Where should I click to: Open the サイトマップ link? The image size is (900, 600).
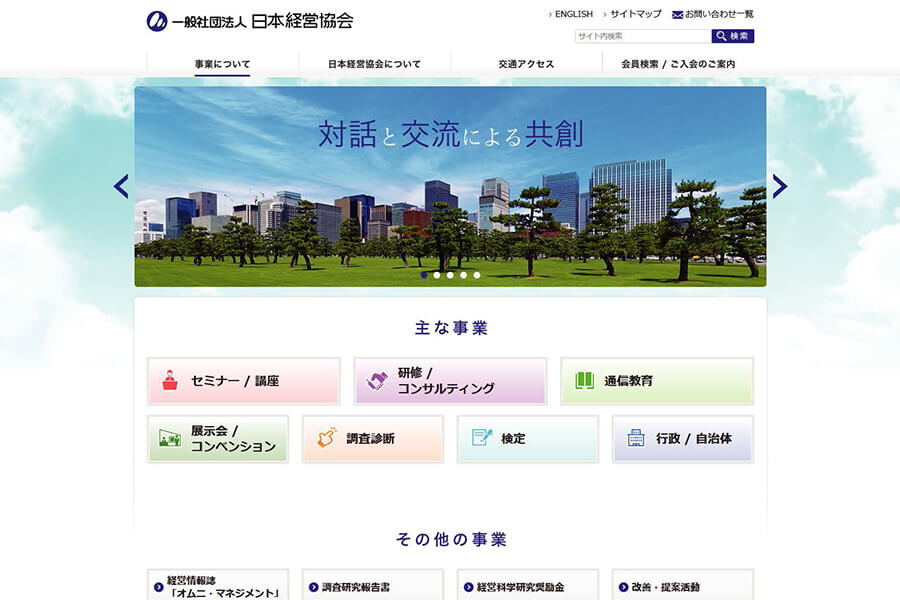tap(635, 14)
